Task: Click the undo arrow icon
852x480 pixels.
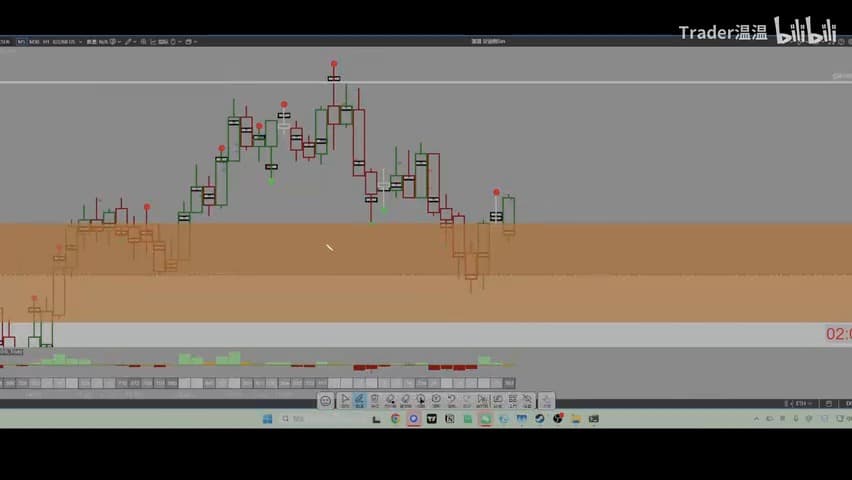Action: (452, 401)
